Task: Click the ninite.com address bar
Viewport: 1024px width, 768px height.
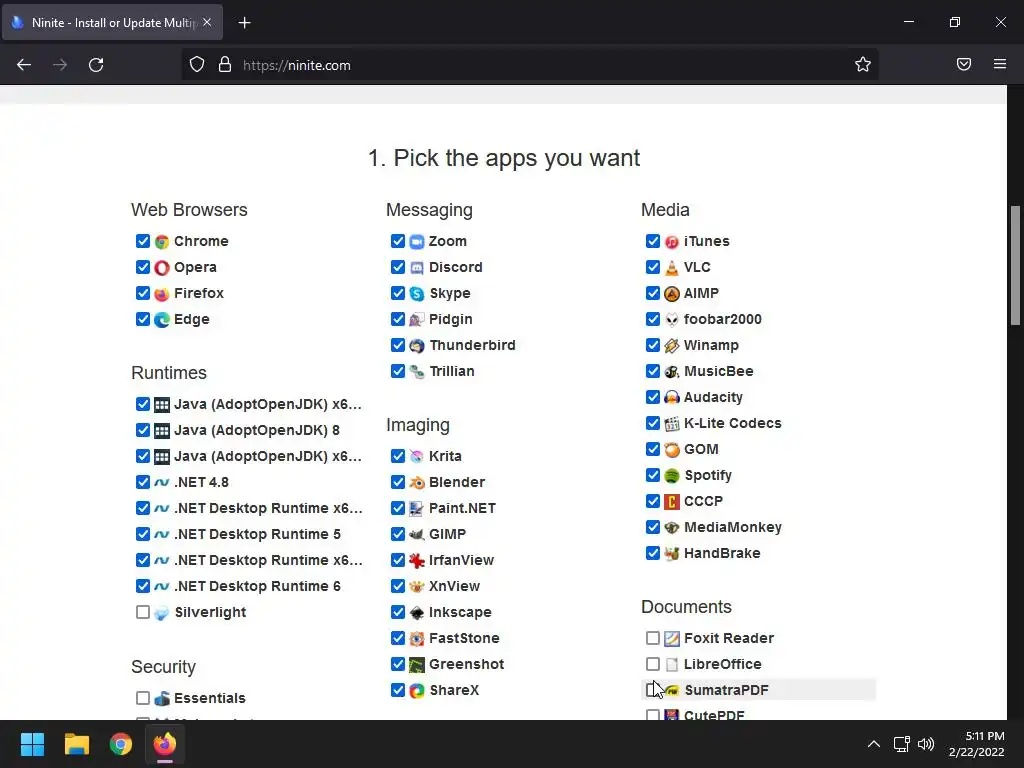Action: [x=529, y=65]
